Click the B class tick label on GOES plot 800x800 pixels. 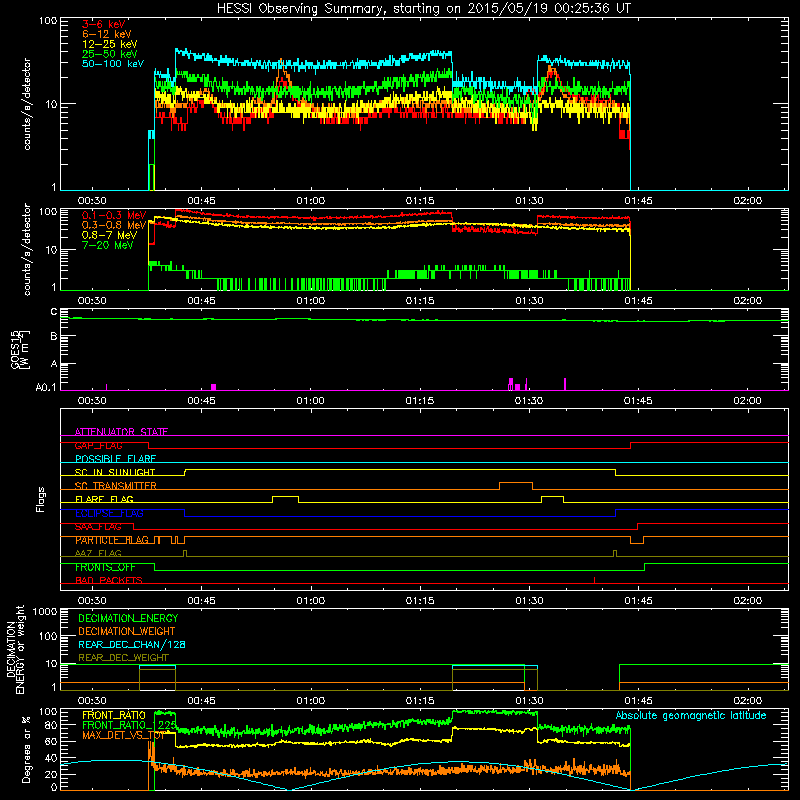pyautogui.click(x=54, y=337)
